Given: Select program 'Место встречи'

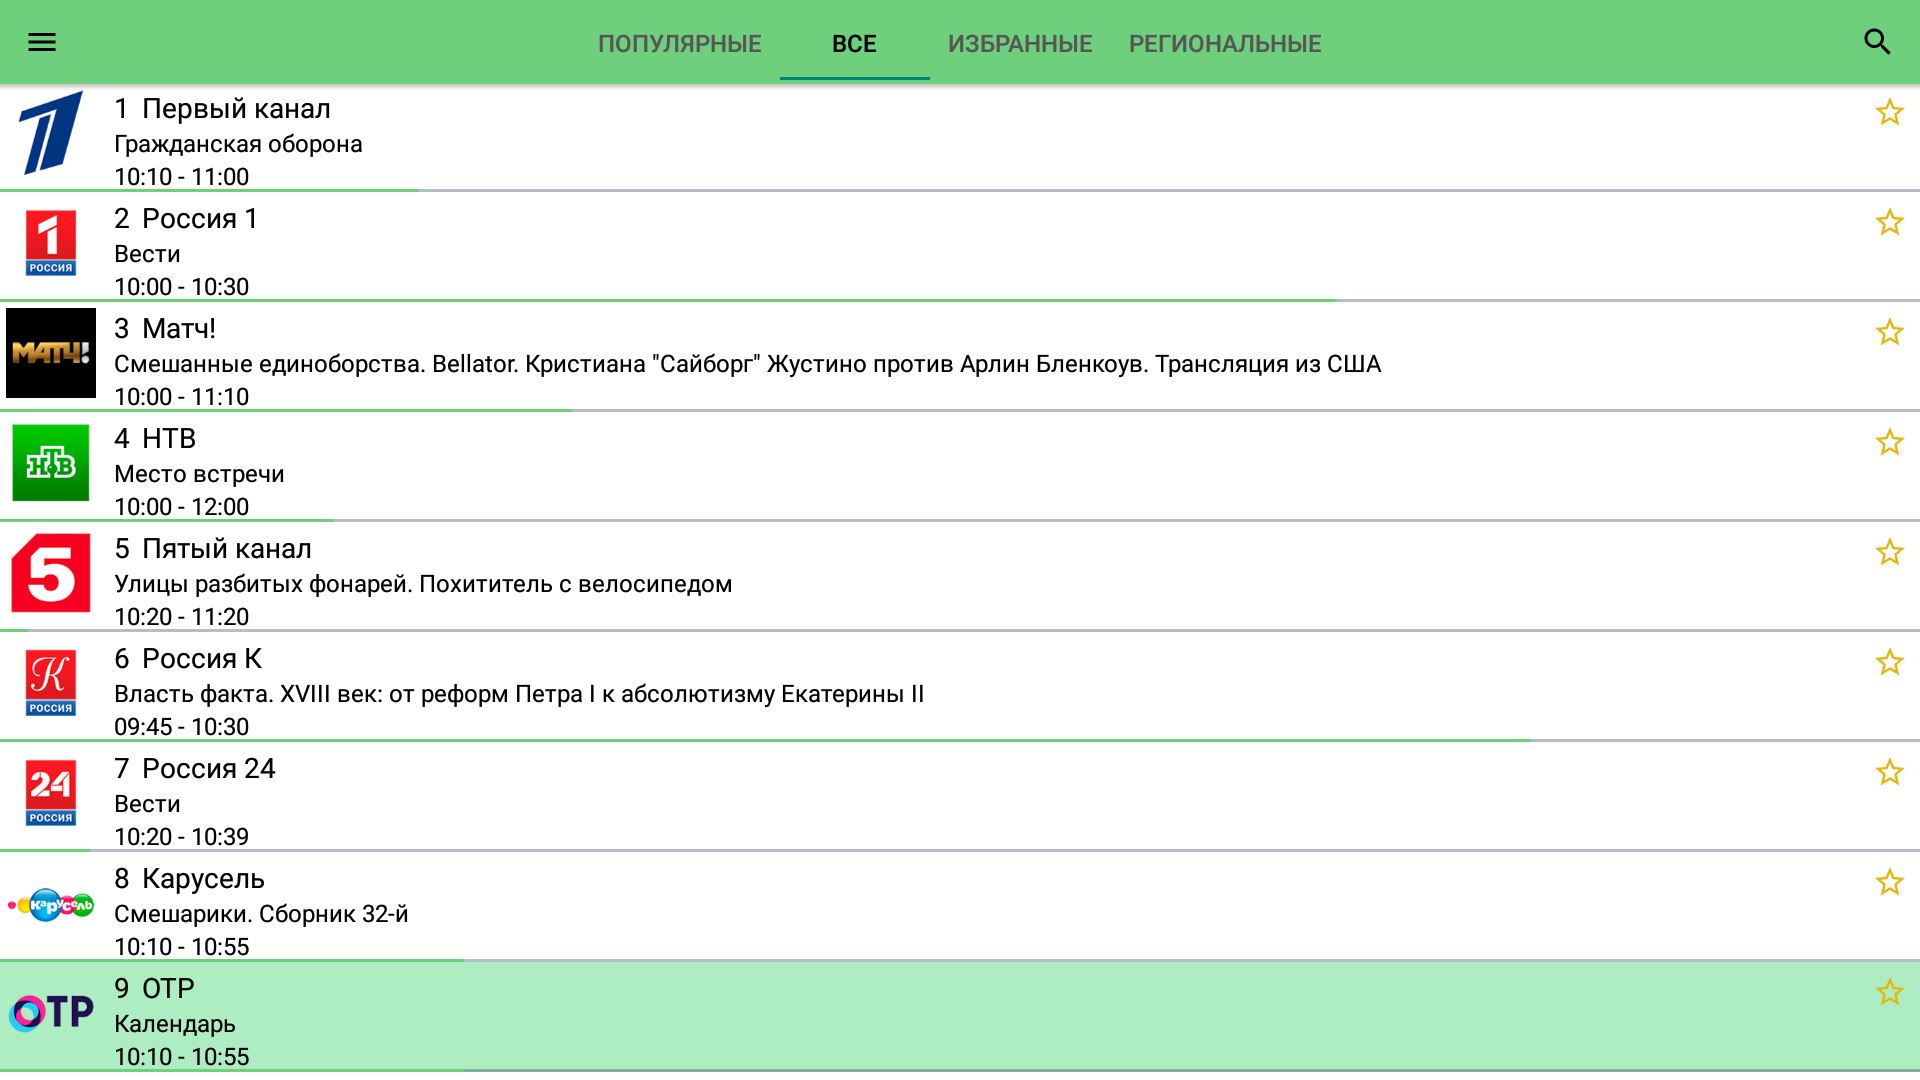Looking at the screenshot, I should pos(199,475).
